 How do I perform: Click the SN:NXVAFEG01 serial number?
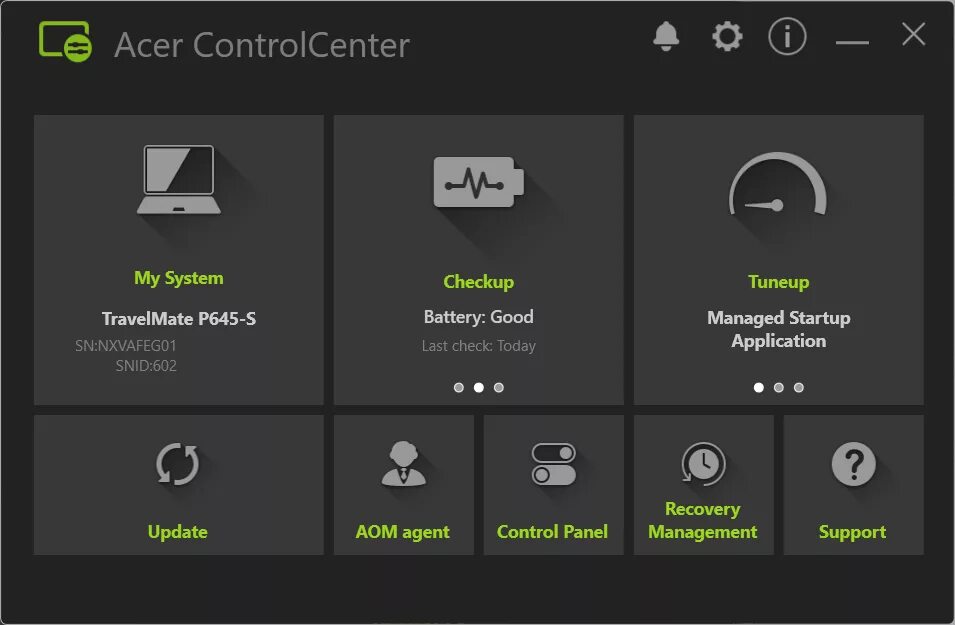click(x=125, y=346)
